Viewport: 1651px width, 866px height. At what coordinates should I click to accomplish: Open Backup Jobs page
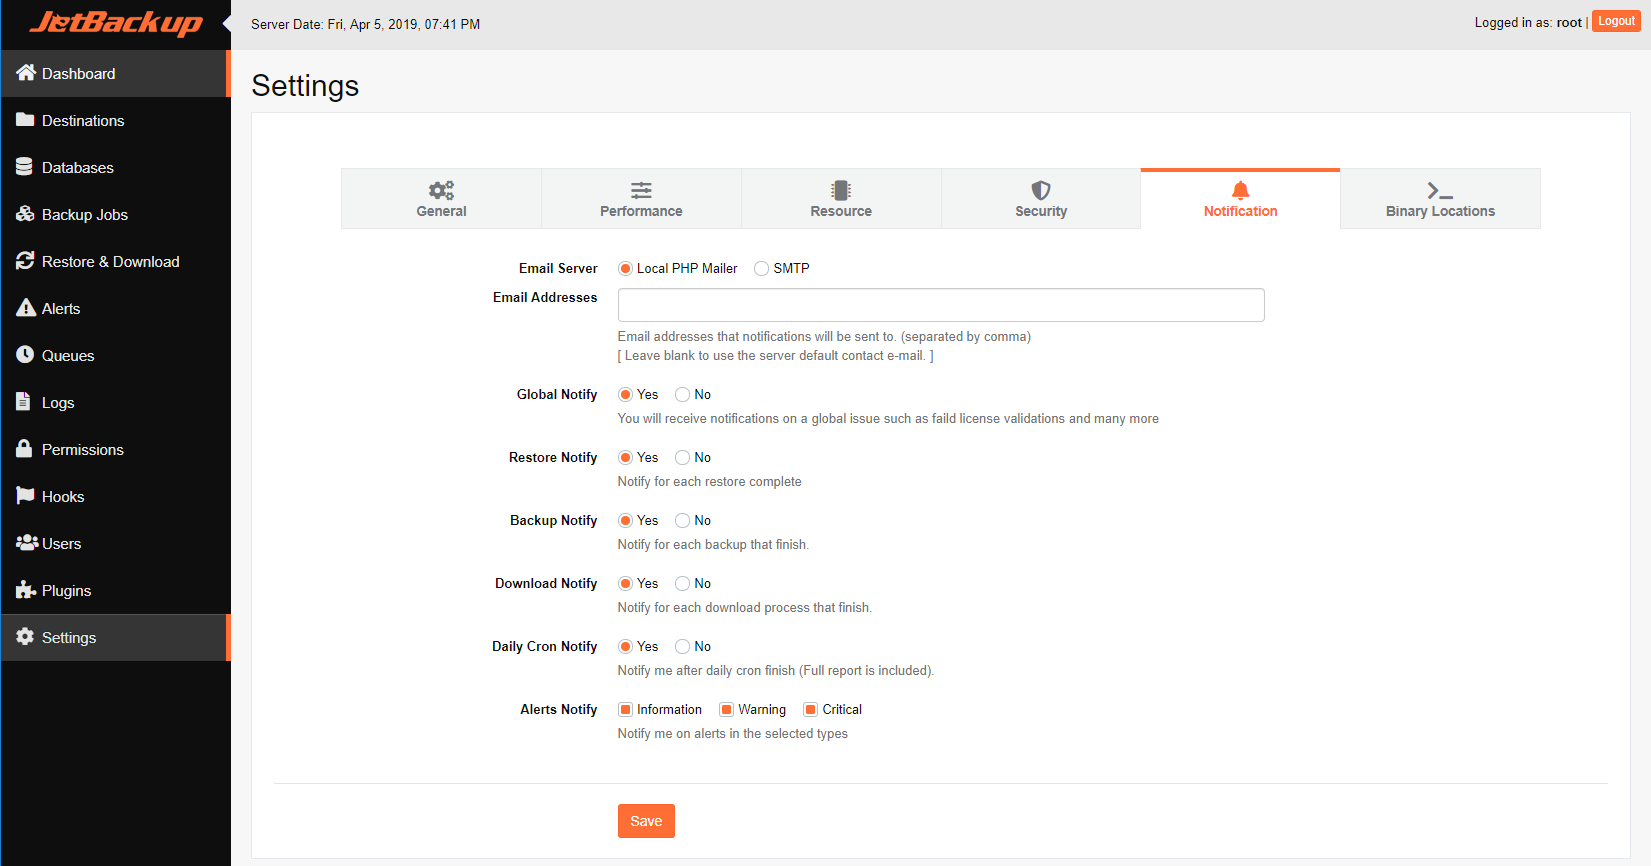(x=115, y=214)
